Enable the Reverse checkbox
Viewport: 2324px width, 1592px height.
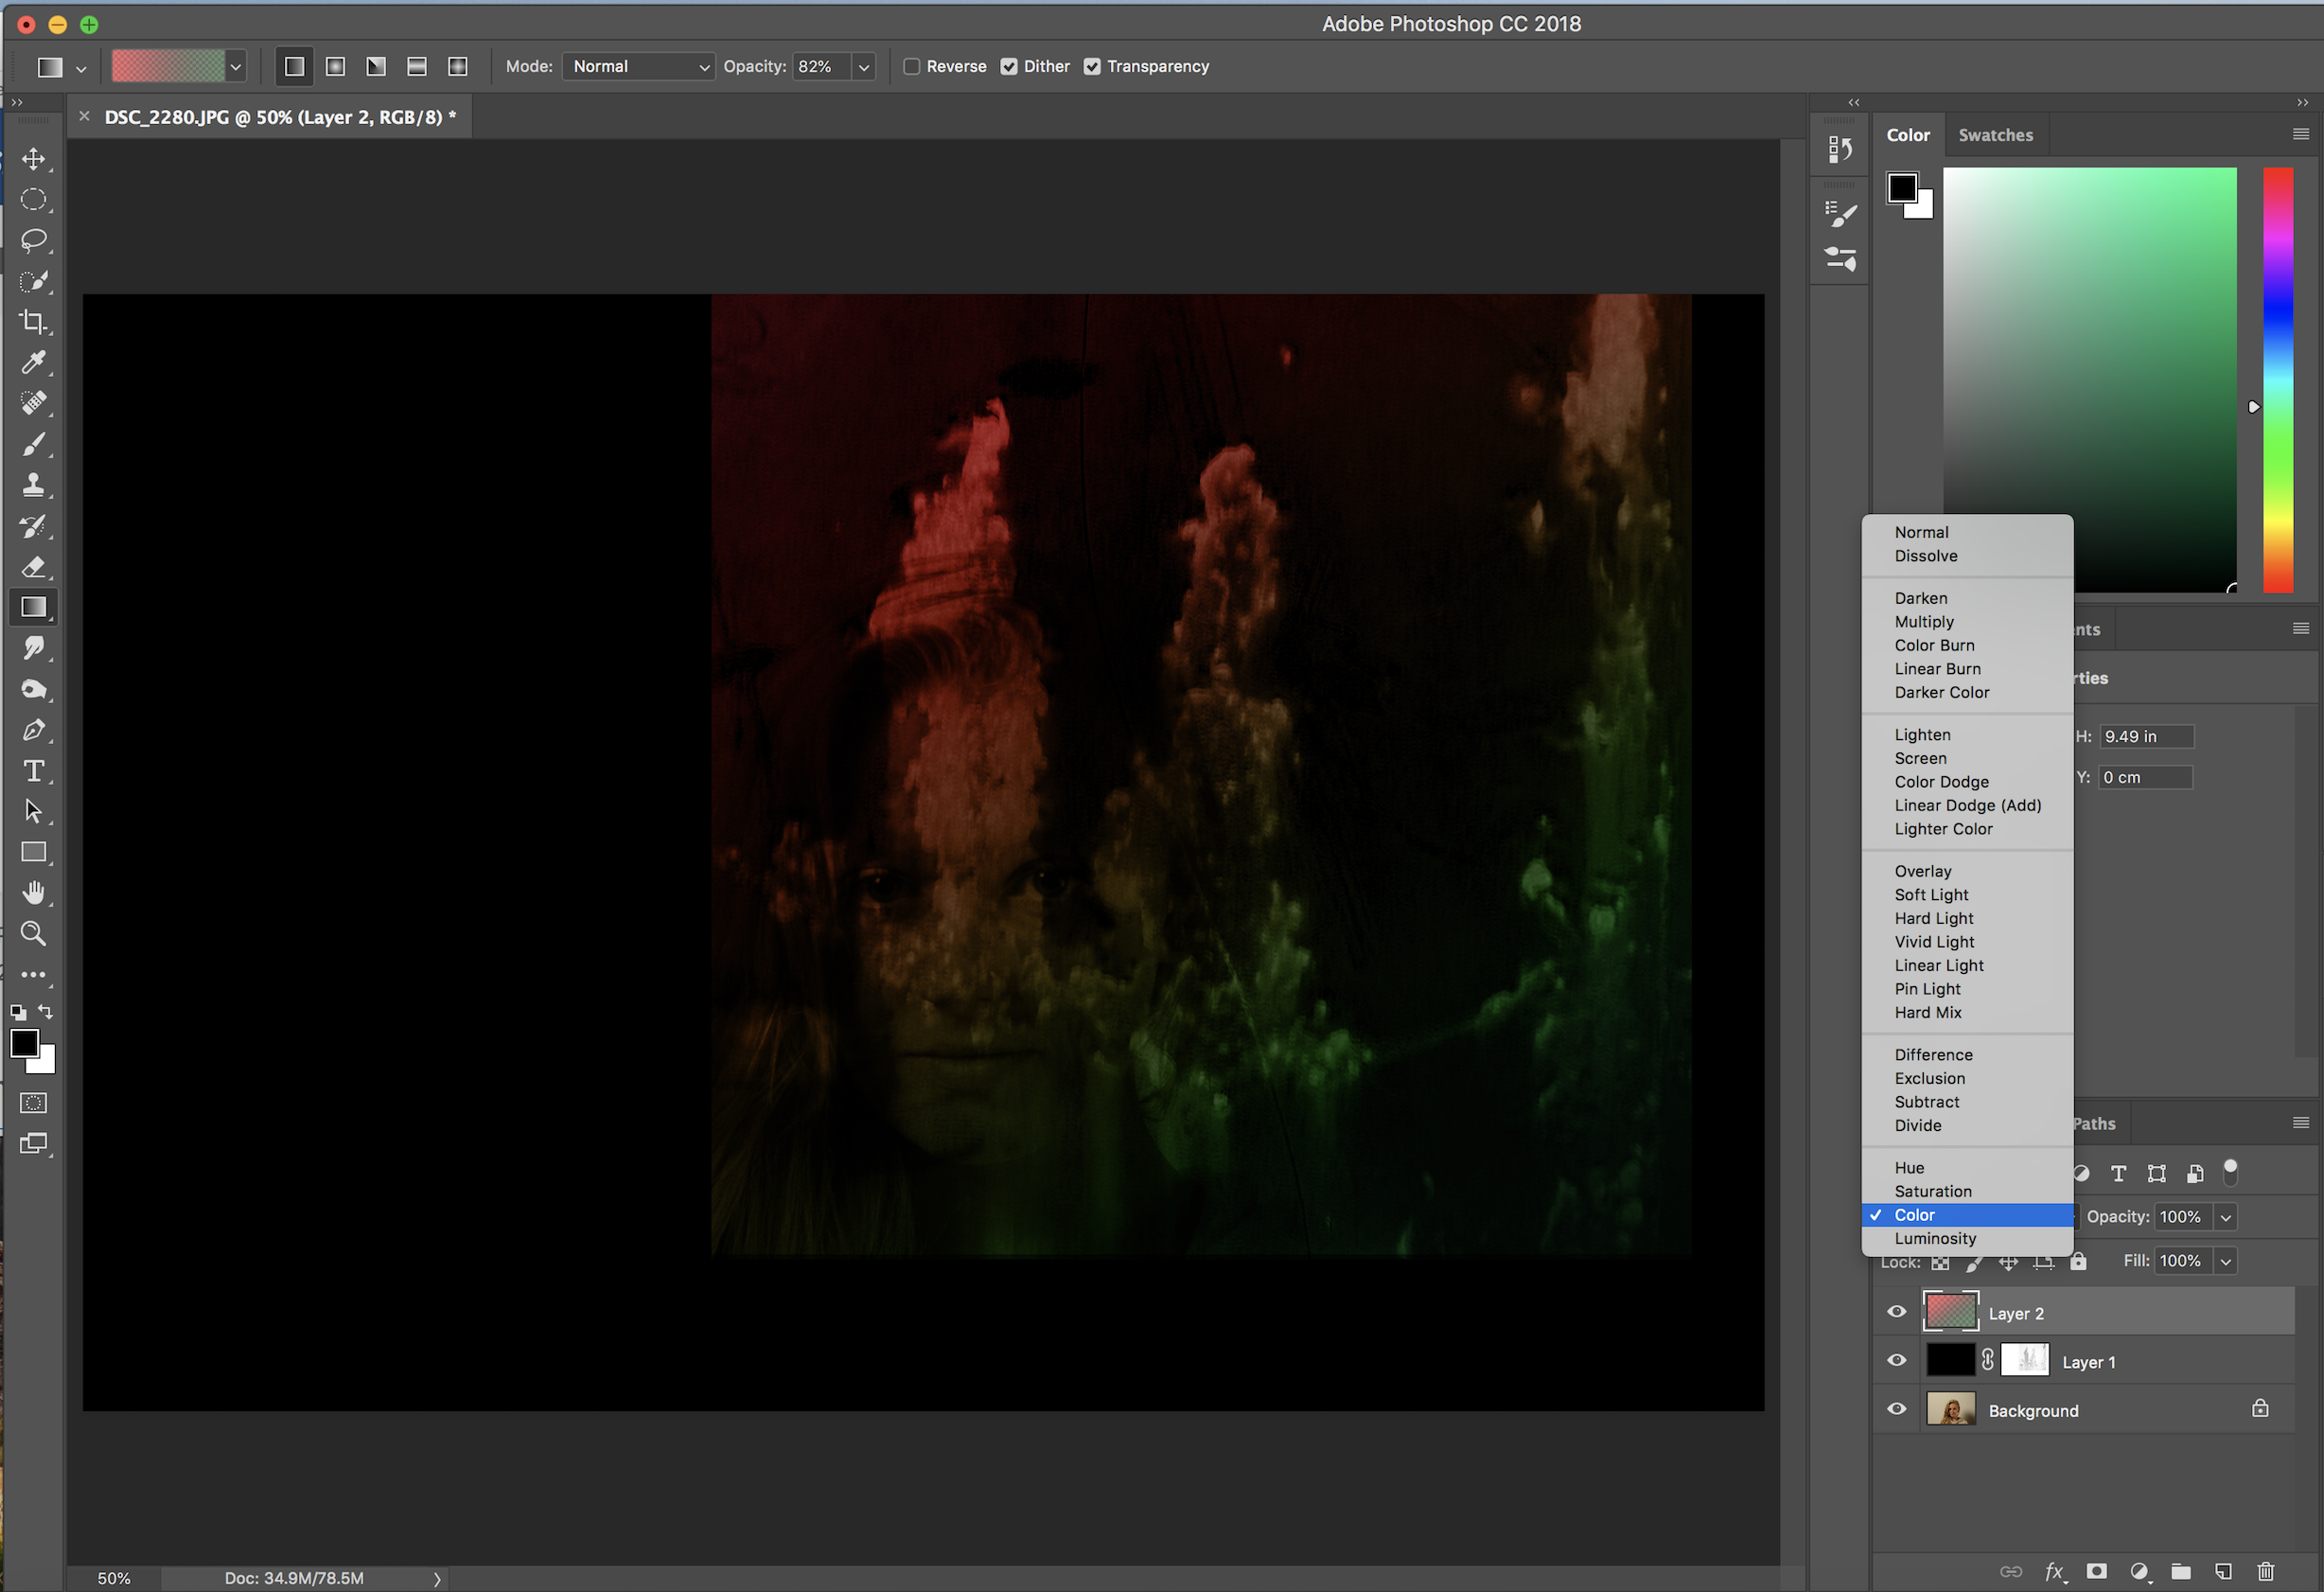pos(911,66)
